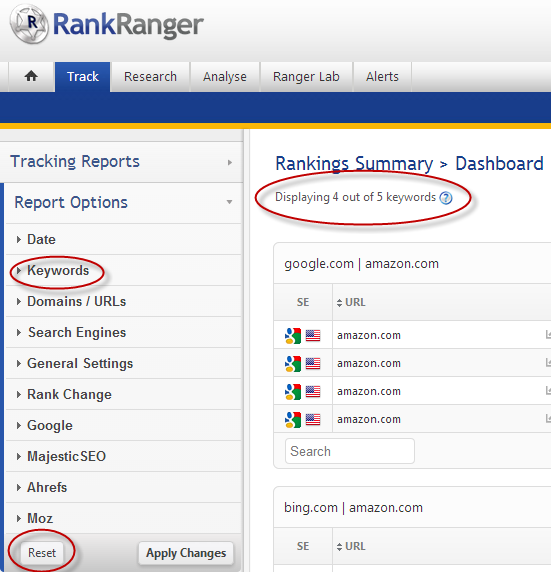
Task: Click the Search field under google.com table
Action: [x=350, y=451]
